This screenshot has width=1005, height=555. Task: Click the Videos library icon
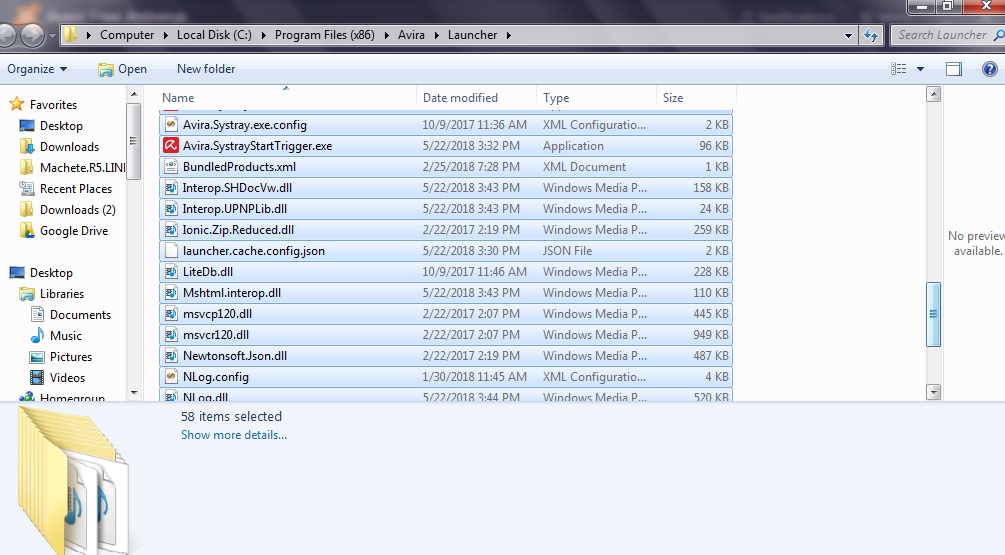[37, 378]
